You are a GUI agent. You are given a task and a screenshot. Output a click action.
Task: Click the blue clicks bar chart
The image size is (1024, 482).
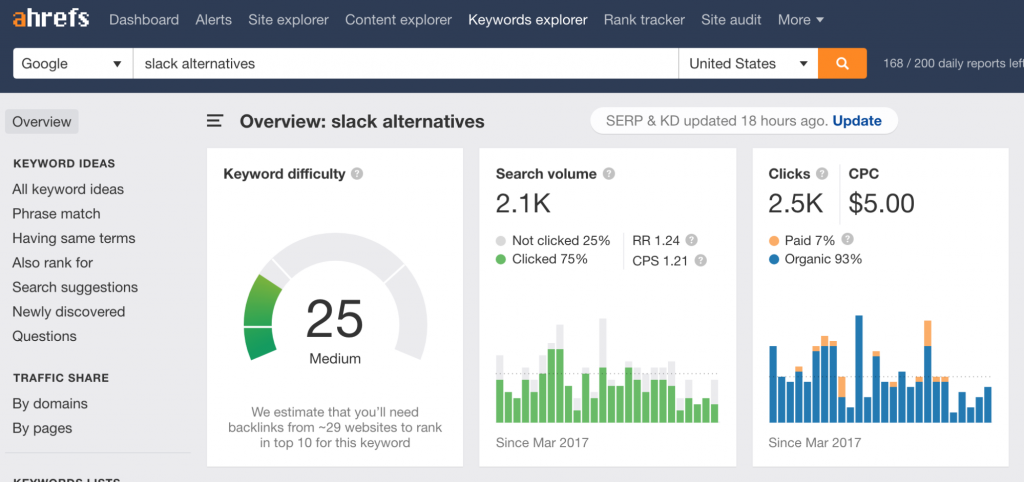coord(880,369)
